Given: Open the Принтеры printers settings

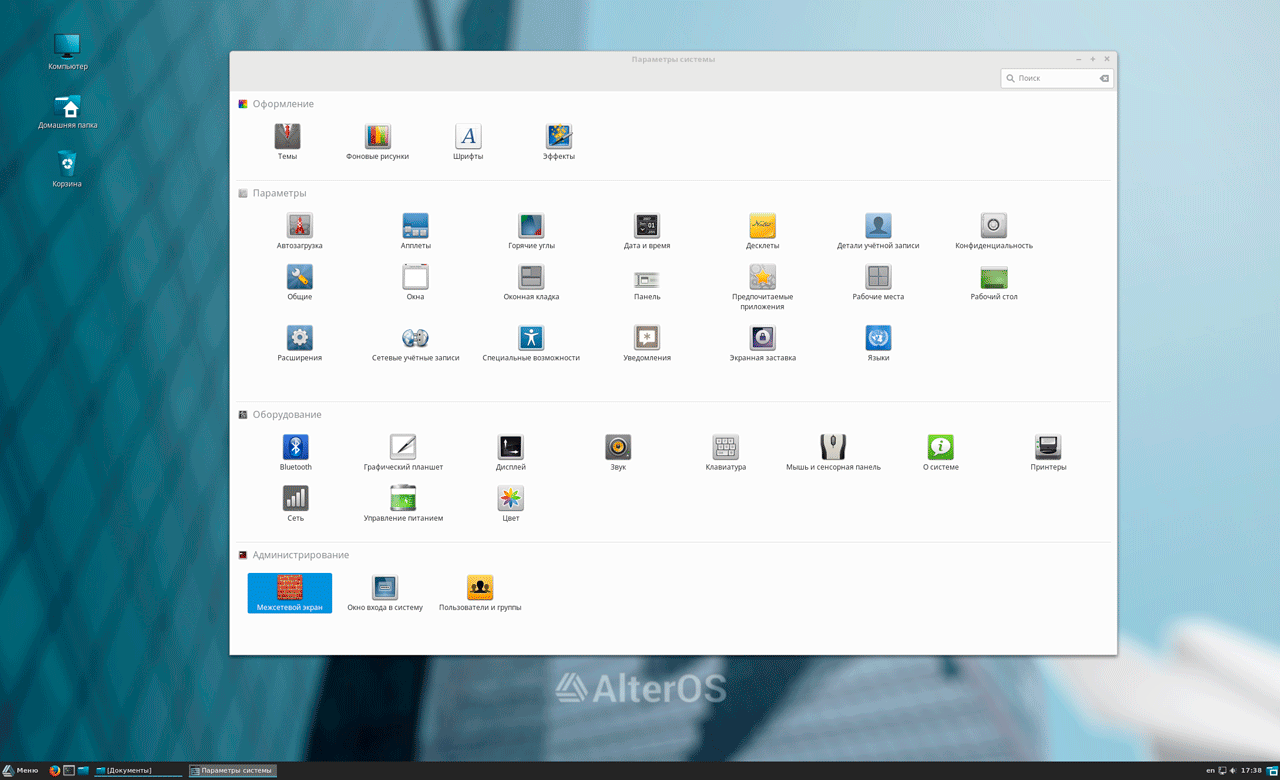Looking at the screenshot, I should [1048, 453].
